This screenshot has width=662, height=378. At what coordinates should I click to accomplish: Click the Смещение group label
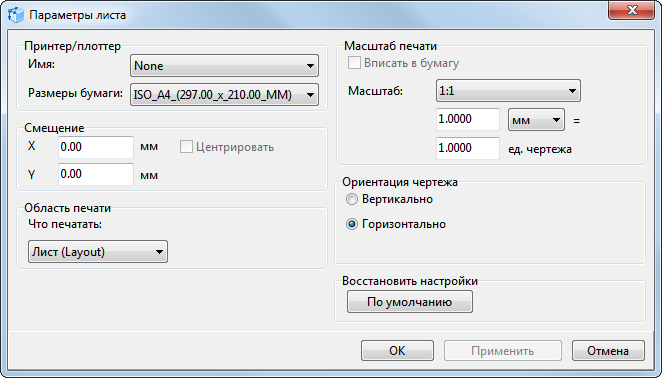coord(54,128)
